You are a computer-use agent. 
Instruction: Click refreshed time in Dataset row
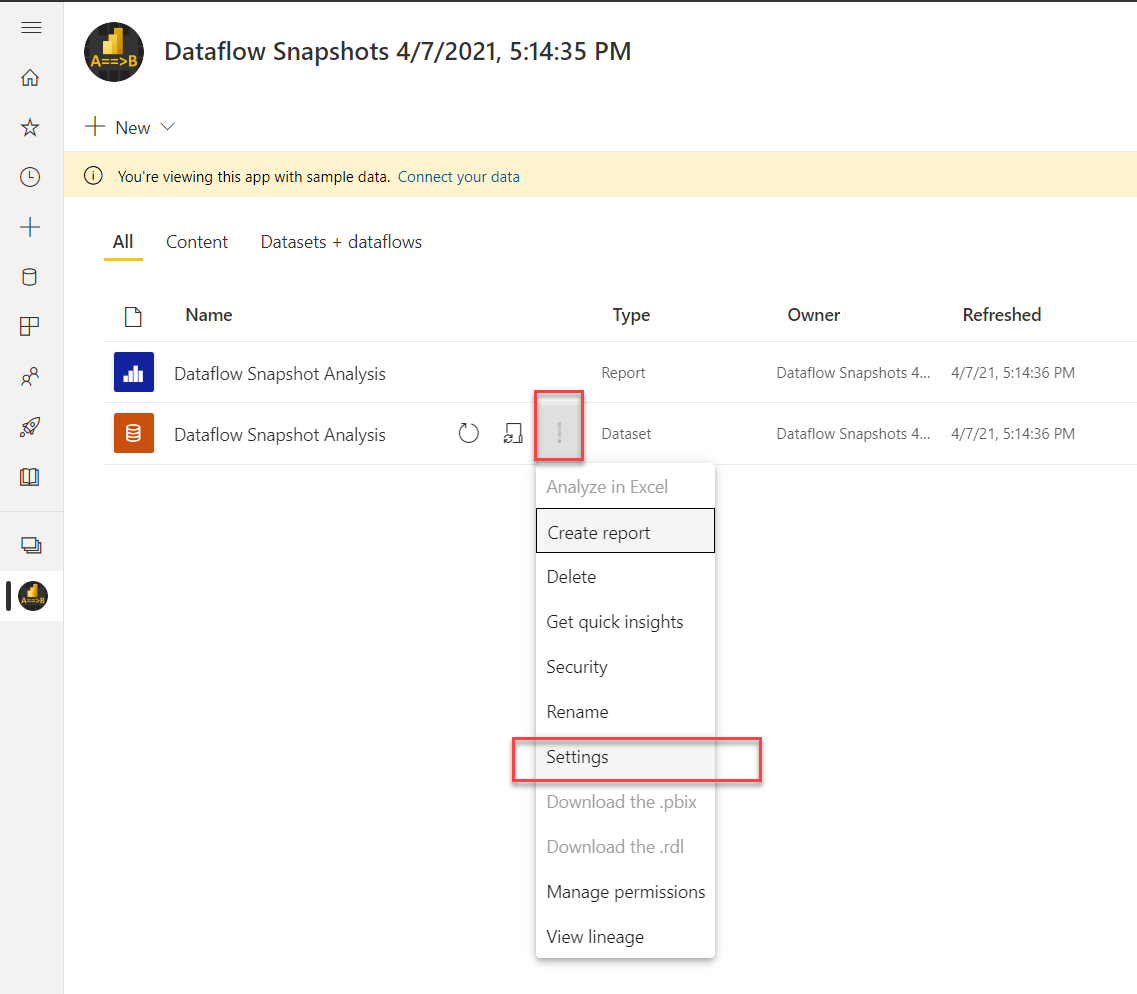pos(1013,434)
